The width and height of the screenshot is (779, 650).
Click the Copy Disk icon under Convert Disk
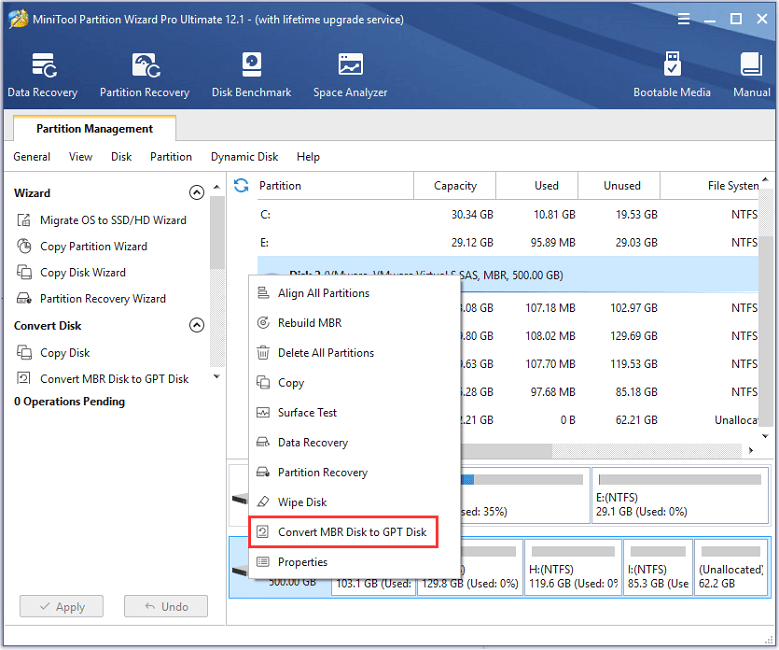point(24,352)
